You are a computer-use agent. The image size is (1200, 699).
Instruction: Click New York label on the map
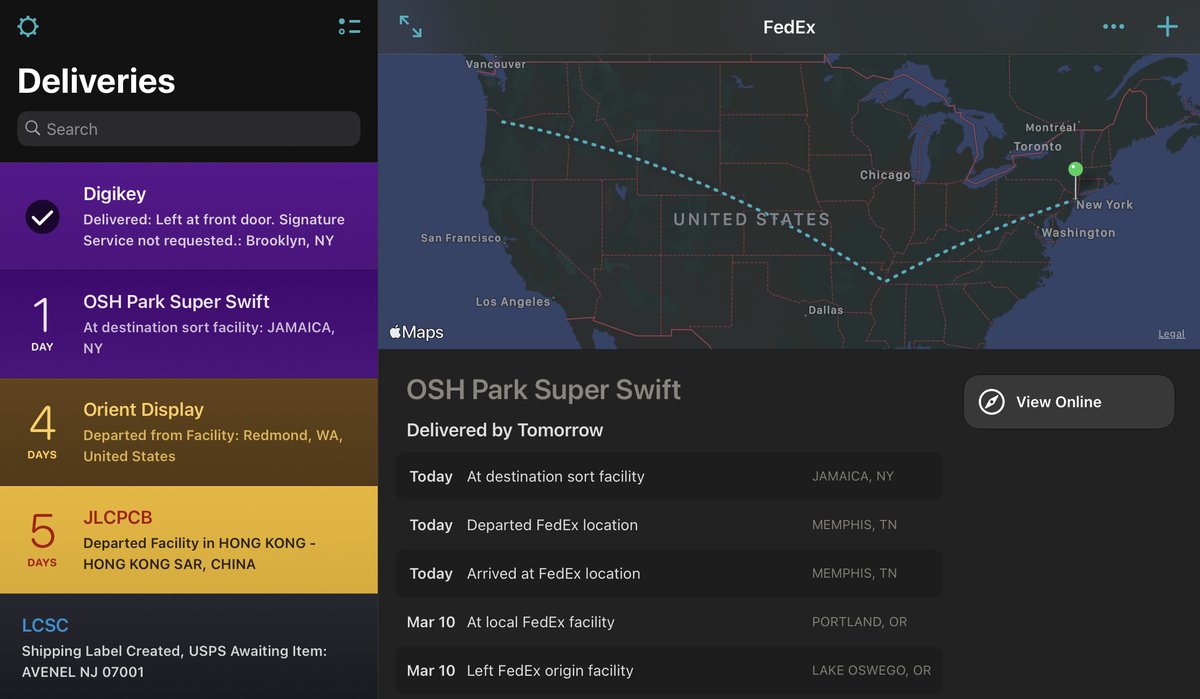(x=1105, y=204)
